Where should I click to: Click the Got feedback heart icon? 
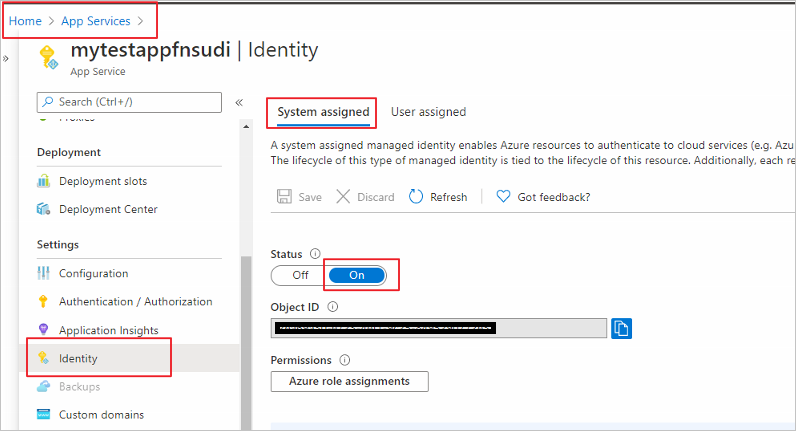click(x=504, y=197)
